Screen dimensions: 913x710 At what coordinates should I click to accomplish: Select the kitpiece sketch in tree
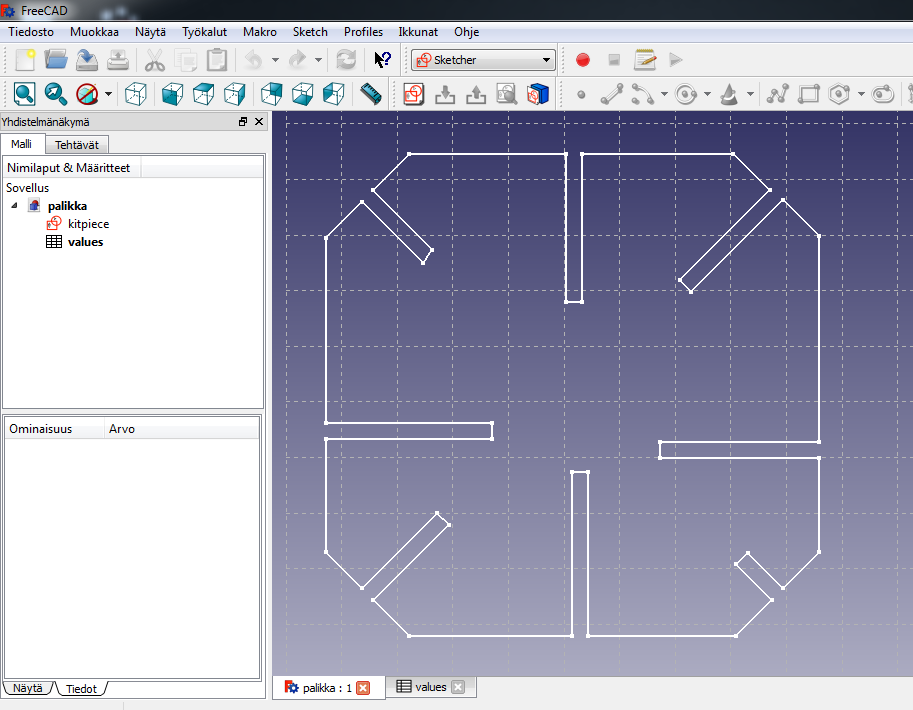pyautogui.click(x=88, y=224)
